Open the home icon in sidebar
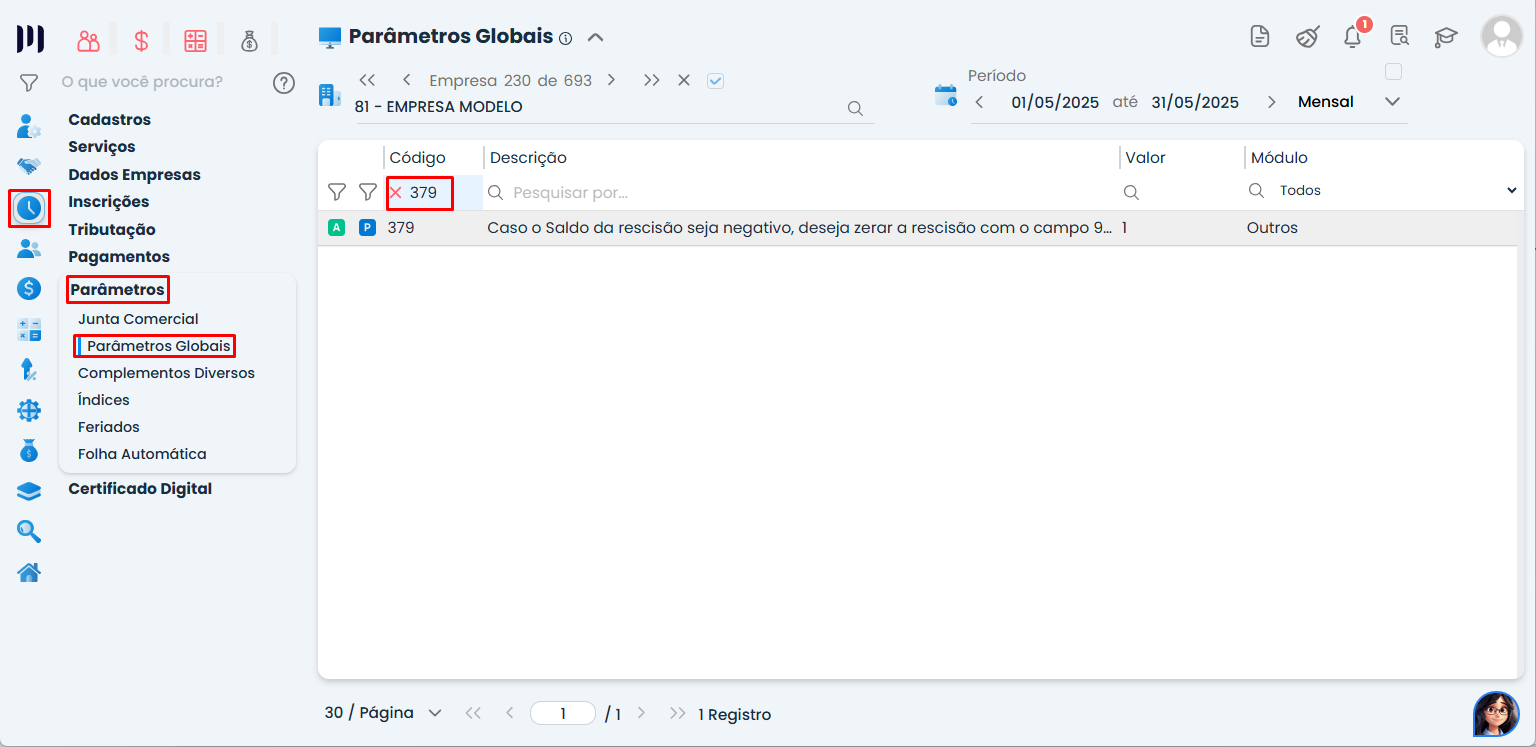 [29, 572]
